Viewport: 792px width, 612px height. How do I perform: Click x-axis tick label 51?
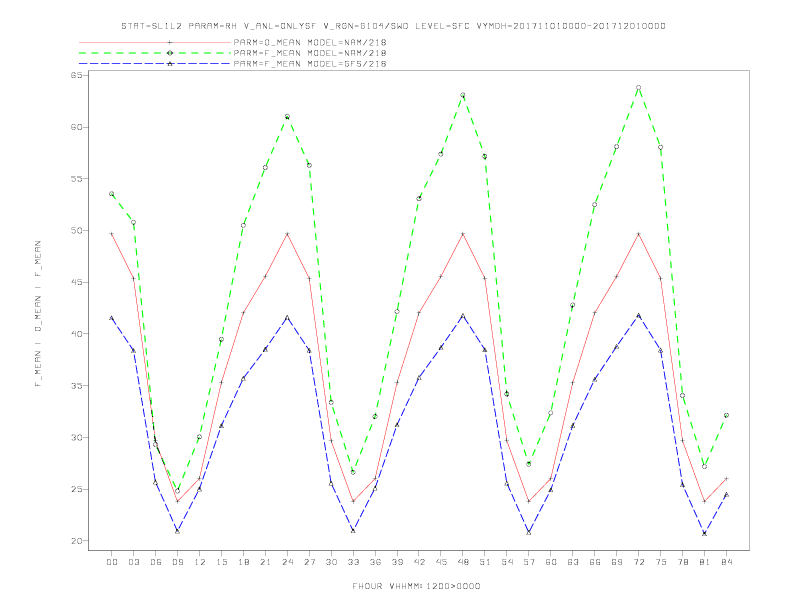coord(485,562)
